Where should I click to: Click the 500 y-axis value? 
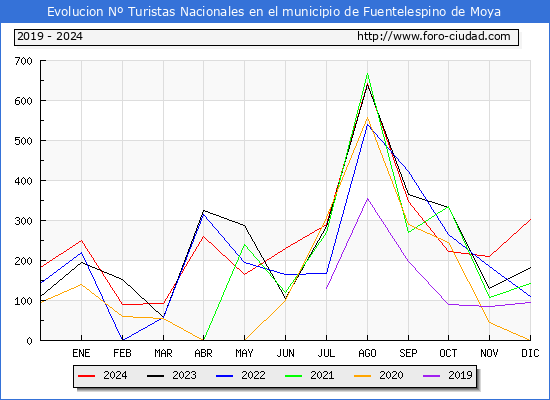coord(24,141)
